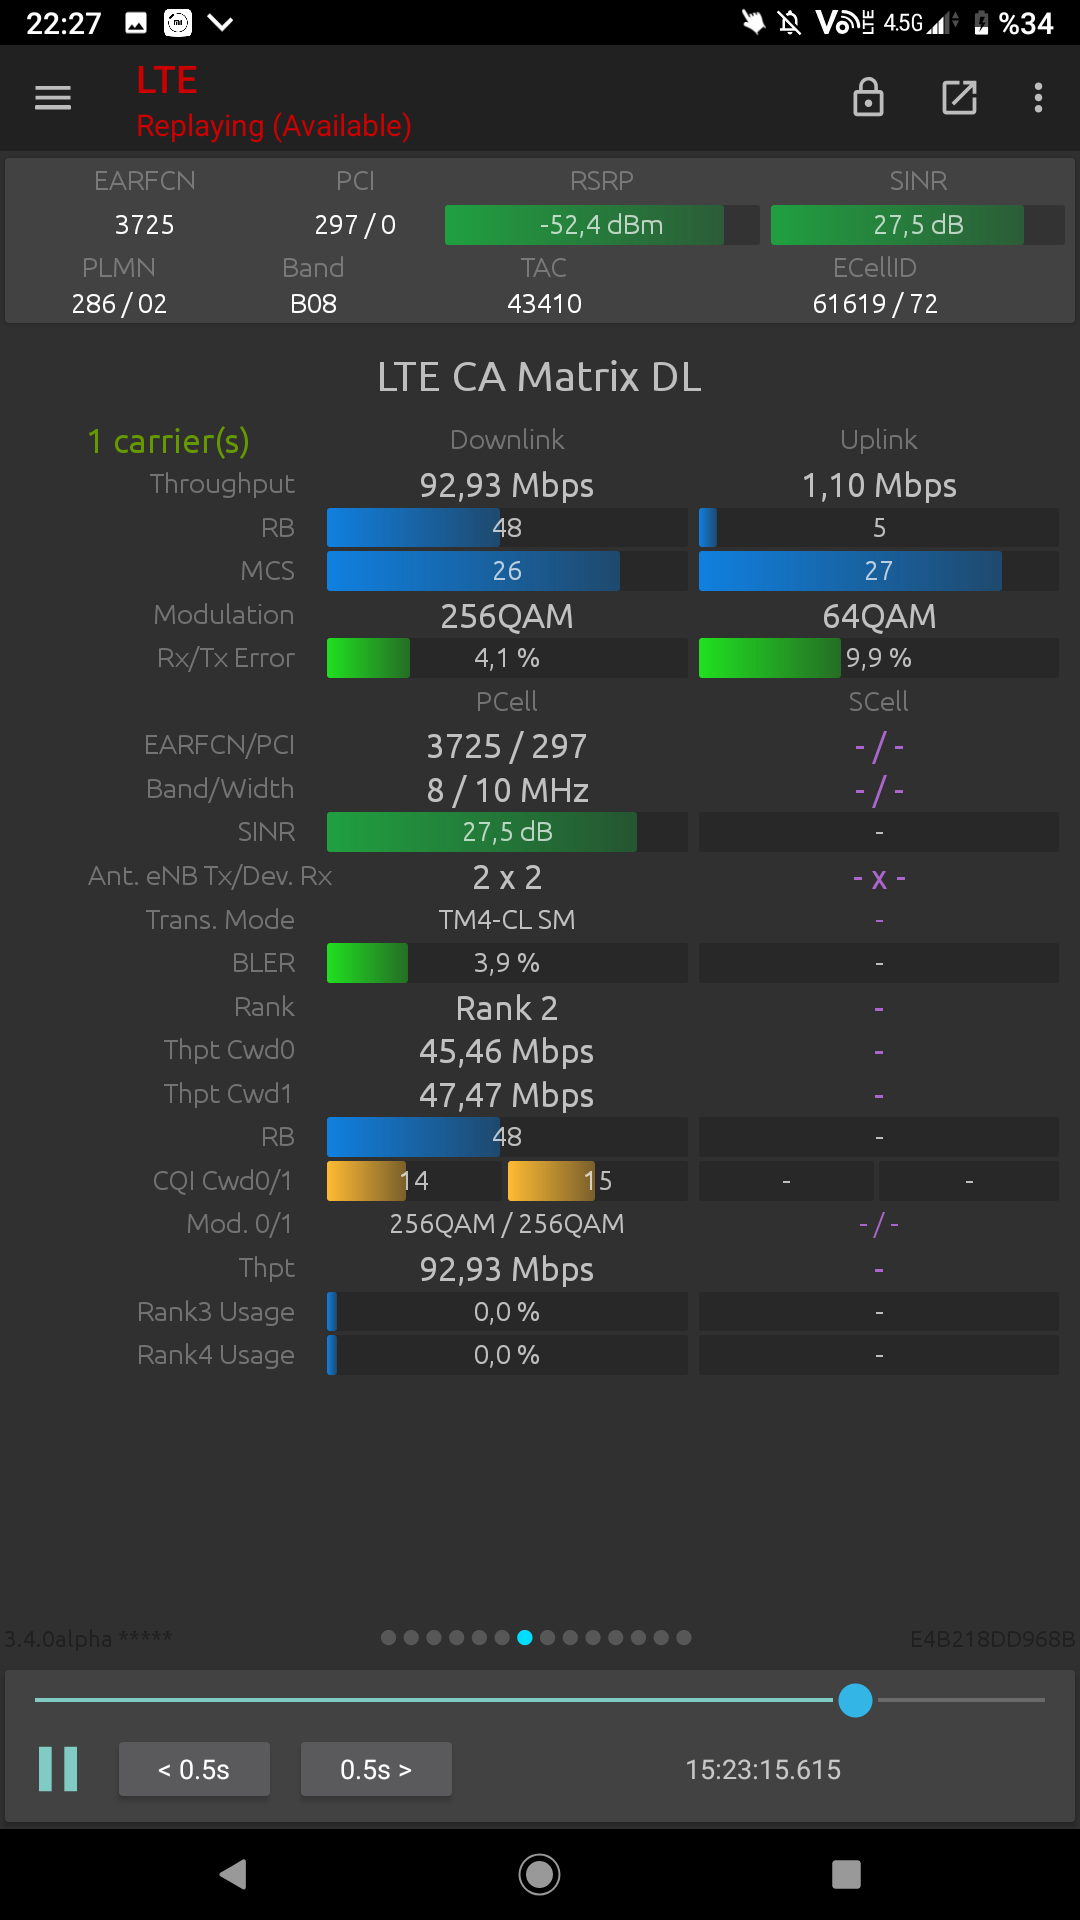Tap the SINR 27,5 dB header bar
The width and height of the screenshot is (1080, 1920).
pyautogui.click(x=918, y=225)
